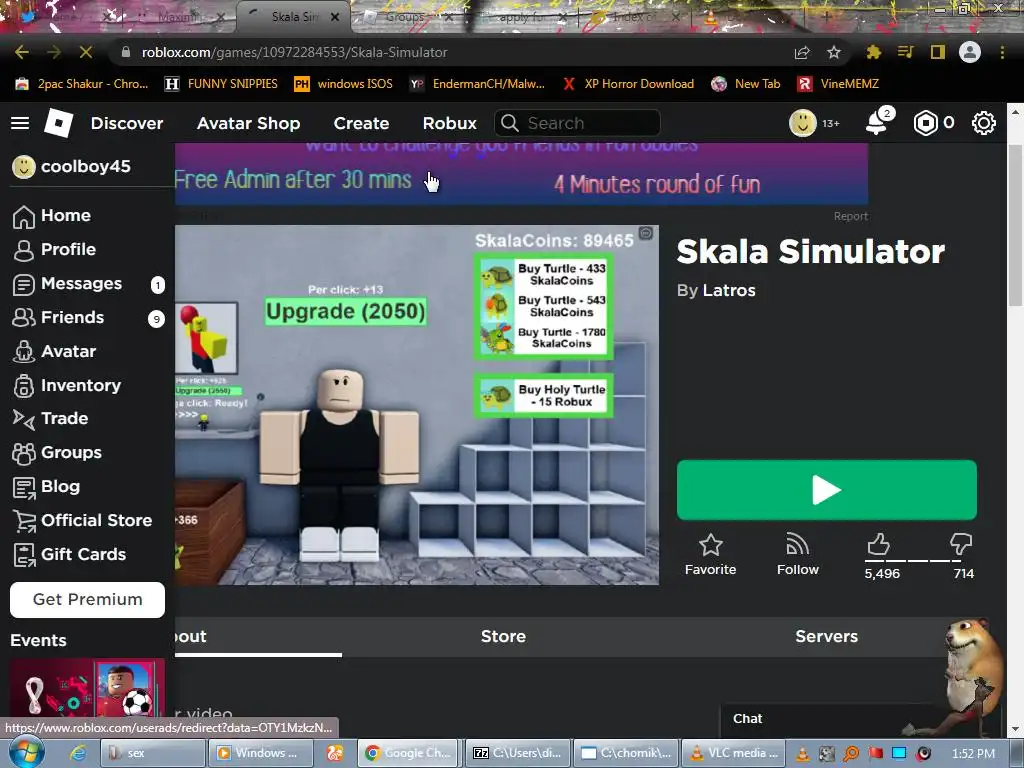
Task: Launch Internet Explorer from taskbar
Action: (x=78, y=753)
